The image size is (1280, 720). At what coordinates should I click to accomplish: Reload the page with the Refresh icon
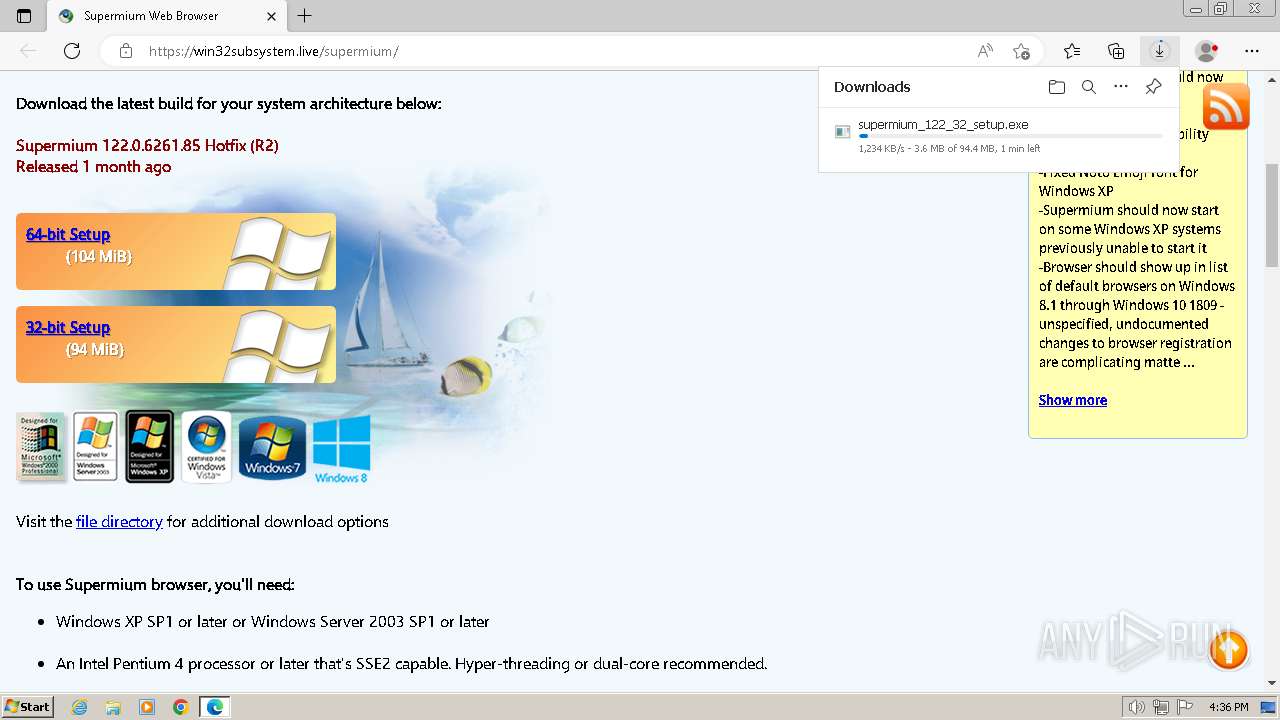coord(72,51)
